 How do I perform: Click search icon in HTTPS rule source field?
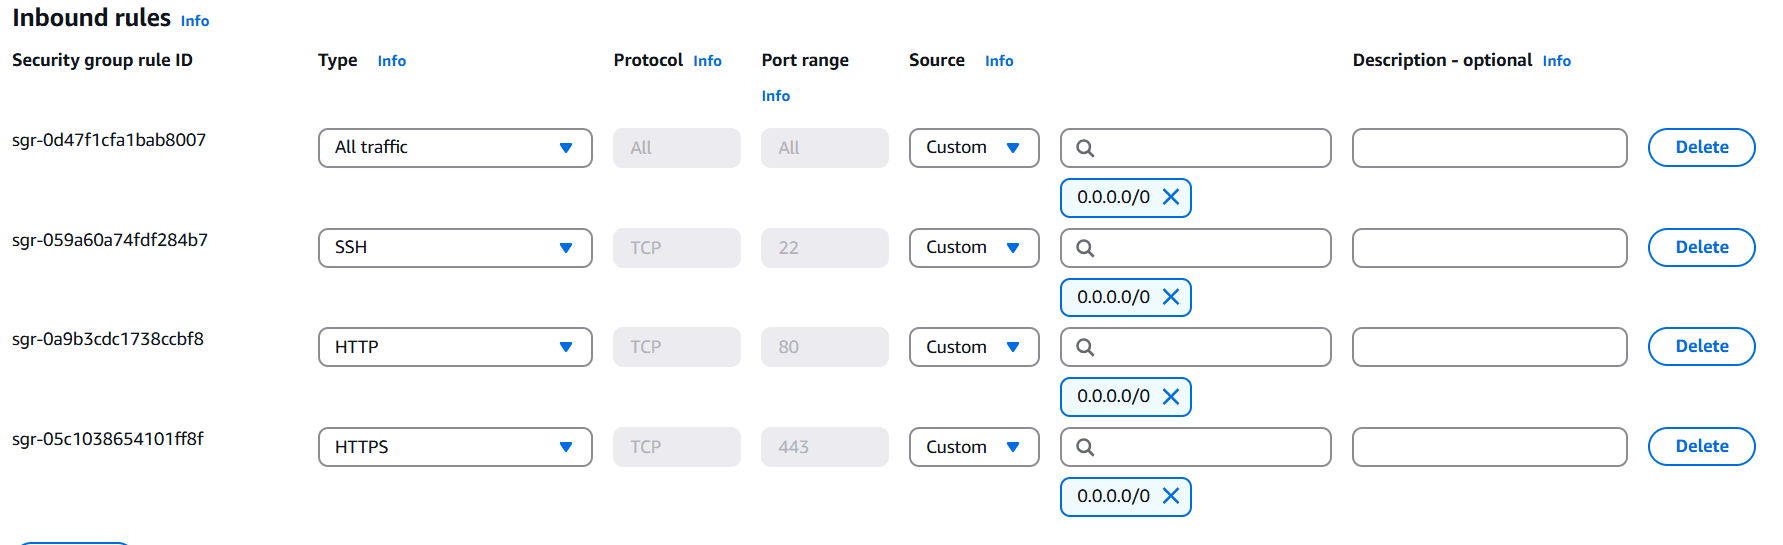point(1085,447)
